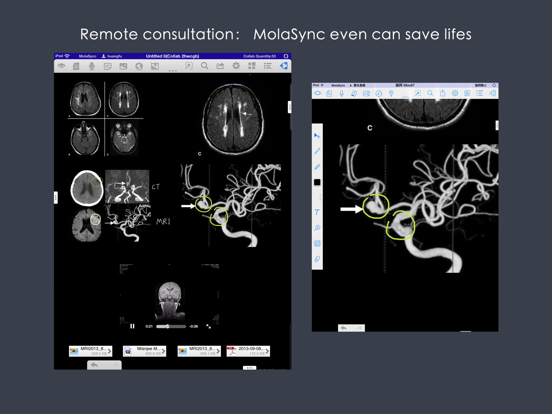Open the list view icon in left toolbar

tap(268, 66)
